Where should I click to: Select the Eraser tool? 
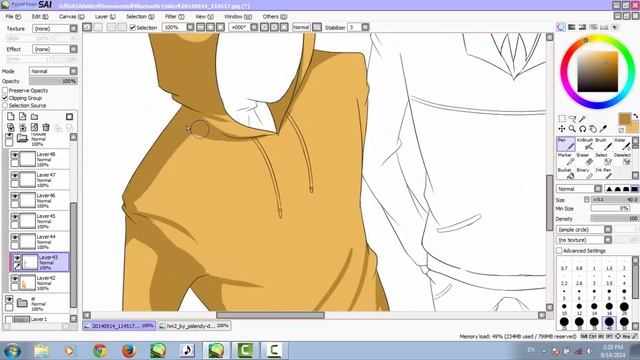[x=584, y=160]
